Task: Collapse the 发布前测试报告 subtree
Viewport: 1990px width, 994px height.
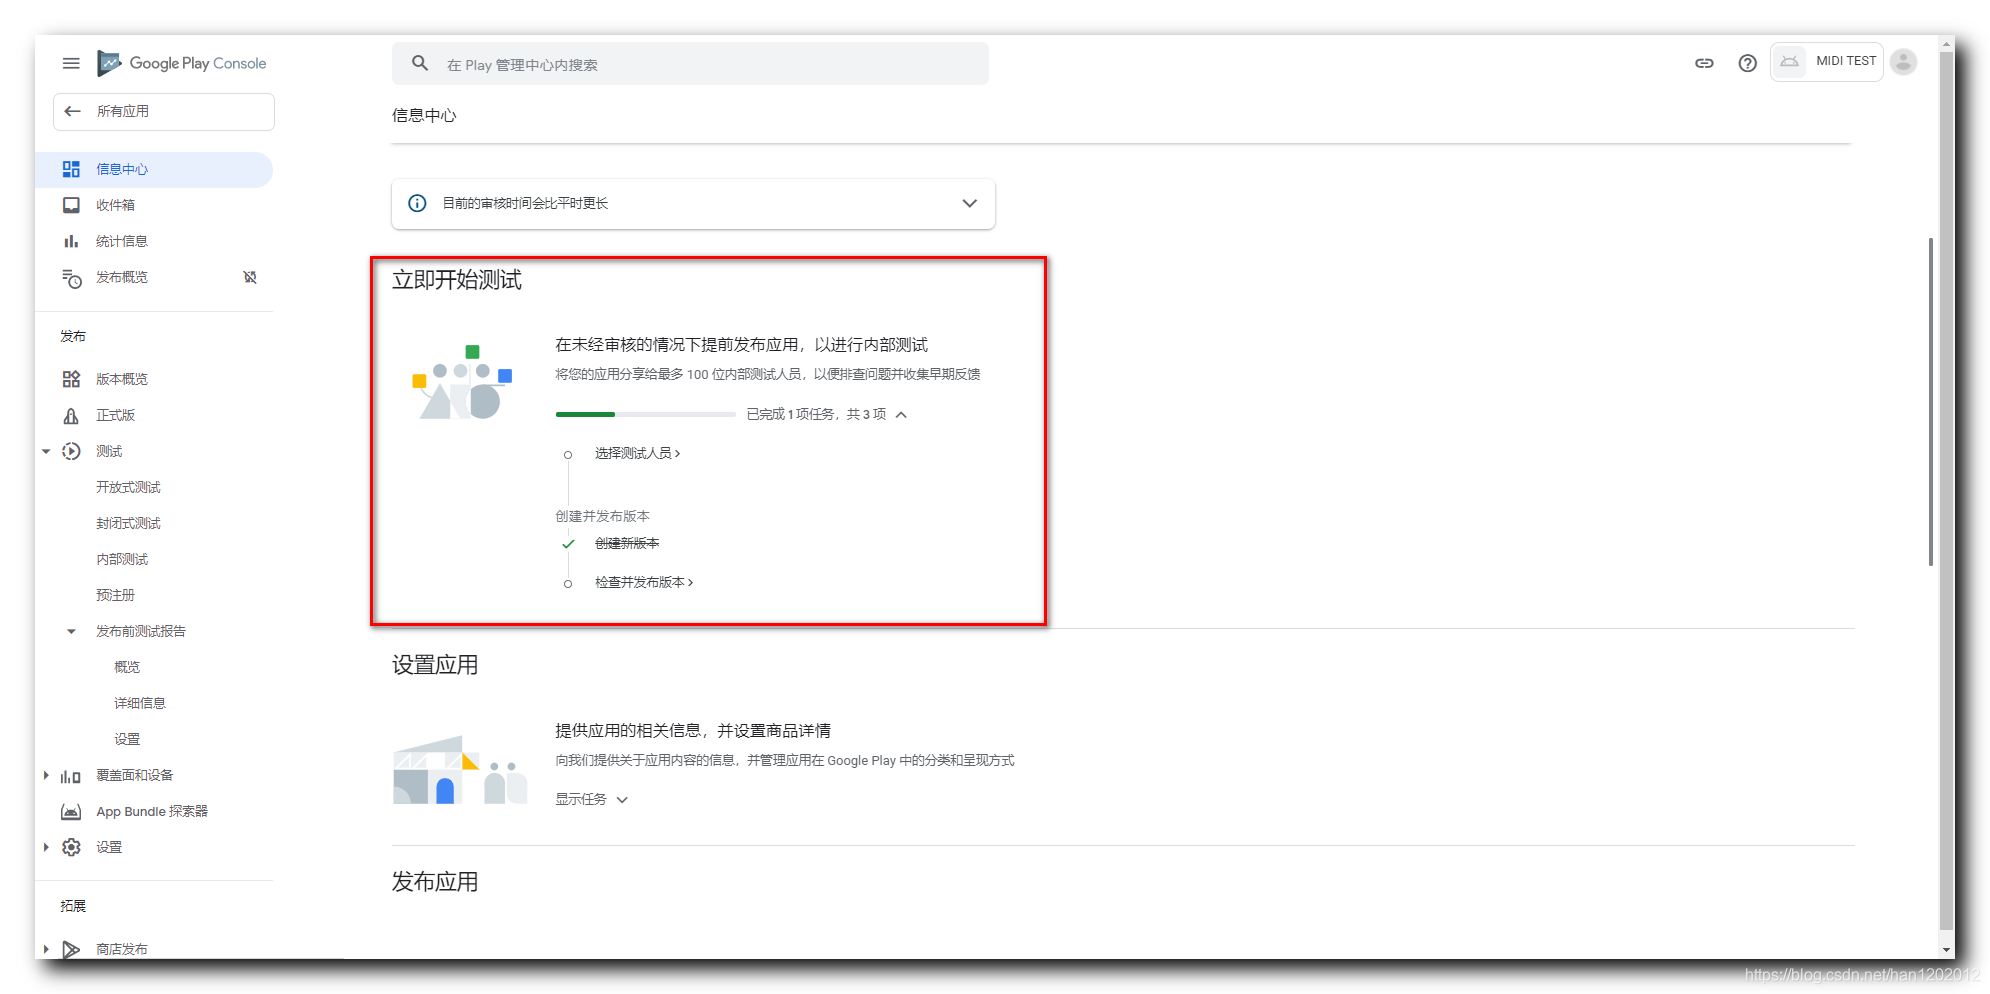Action: (x=70, y=630)
